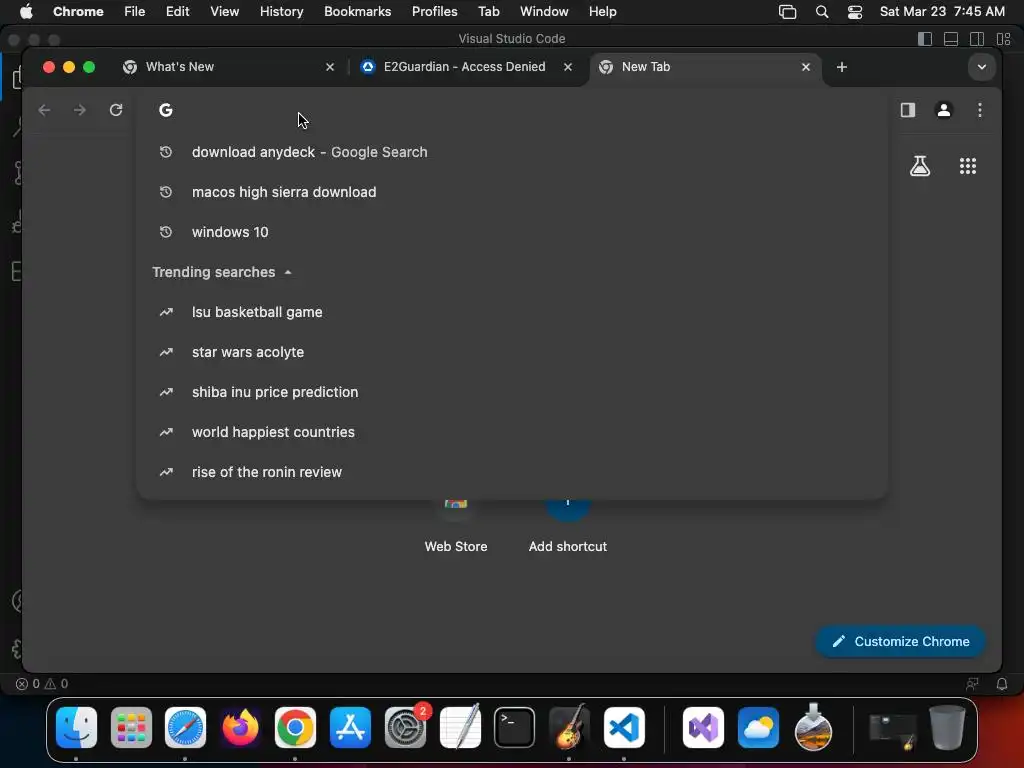This screenshot has width=1024, height=768.
Task: Click the Stage Manager windows icon in the menu bar
Action: 788,12
